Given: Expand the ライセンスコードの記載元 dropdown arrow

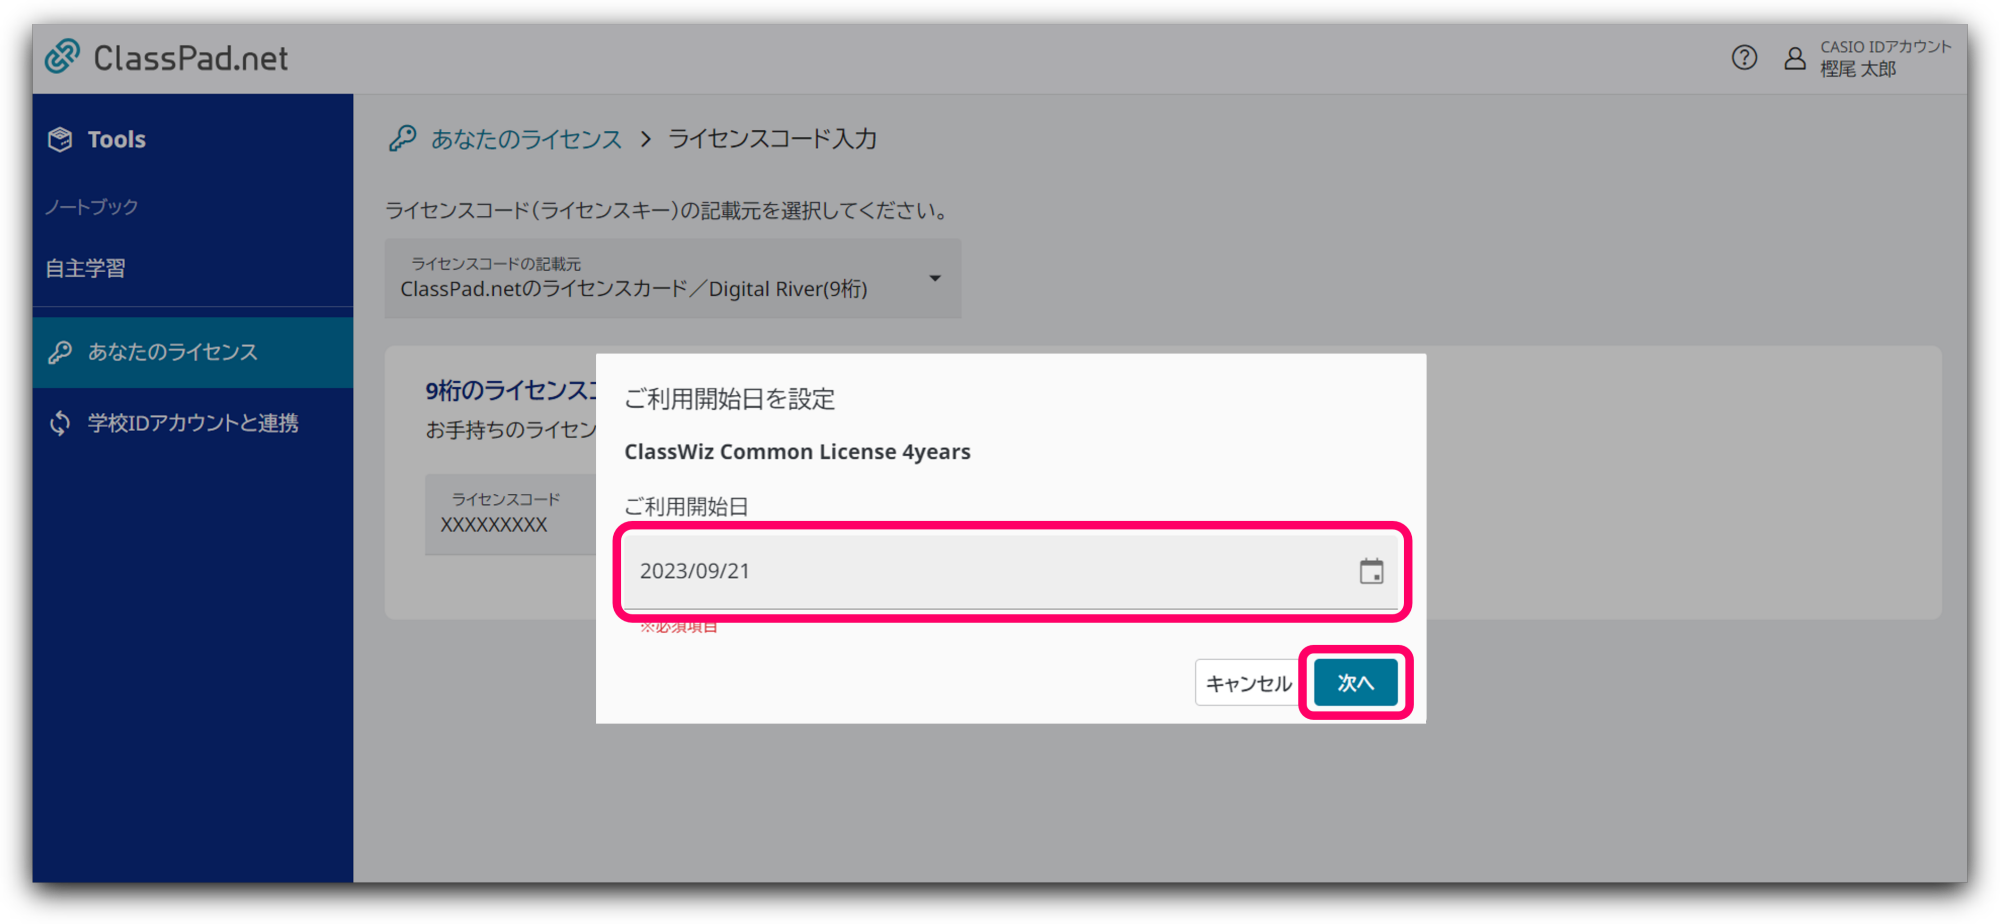Looking at the screenshot, I should click(x=935, y=278).
